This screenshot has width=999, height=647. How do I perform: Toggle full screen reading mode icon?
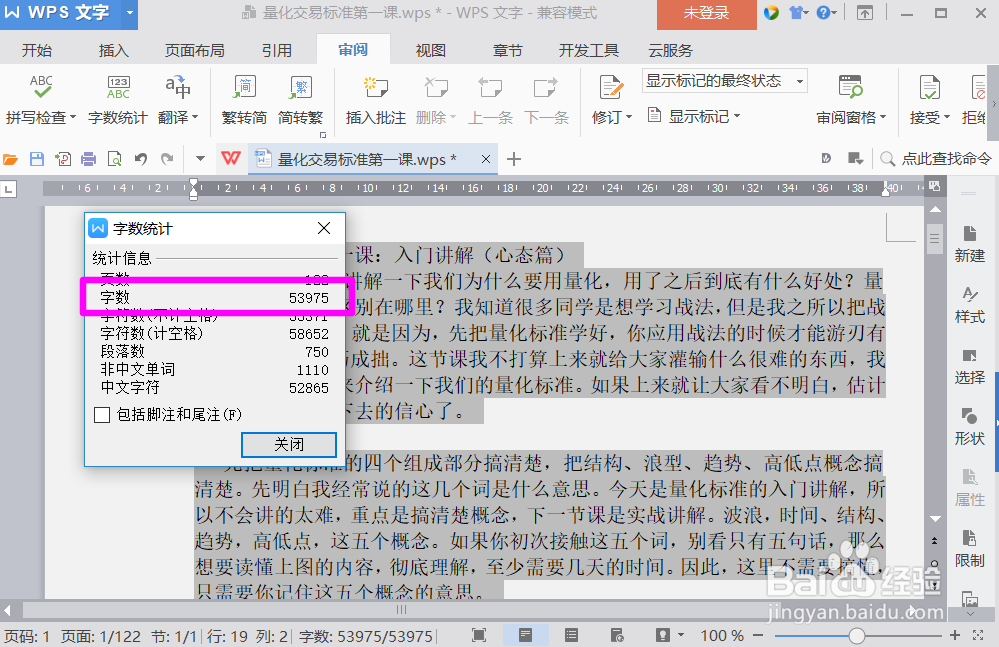(478, 633)
